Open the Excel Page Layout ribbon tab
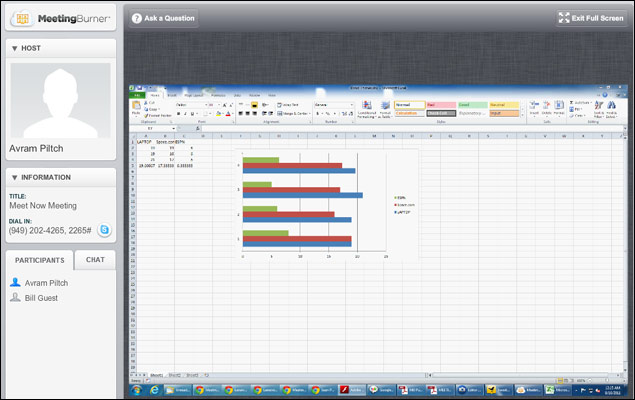635x400 pixels. click(194, 95)
